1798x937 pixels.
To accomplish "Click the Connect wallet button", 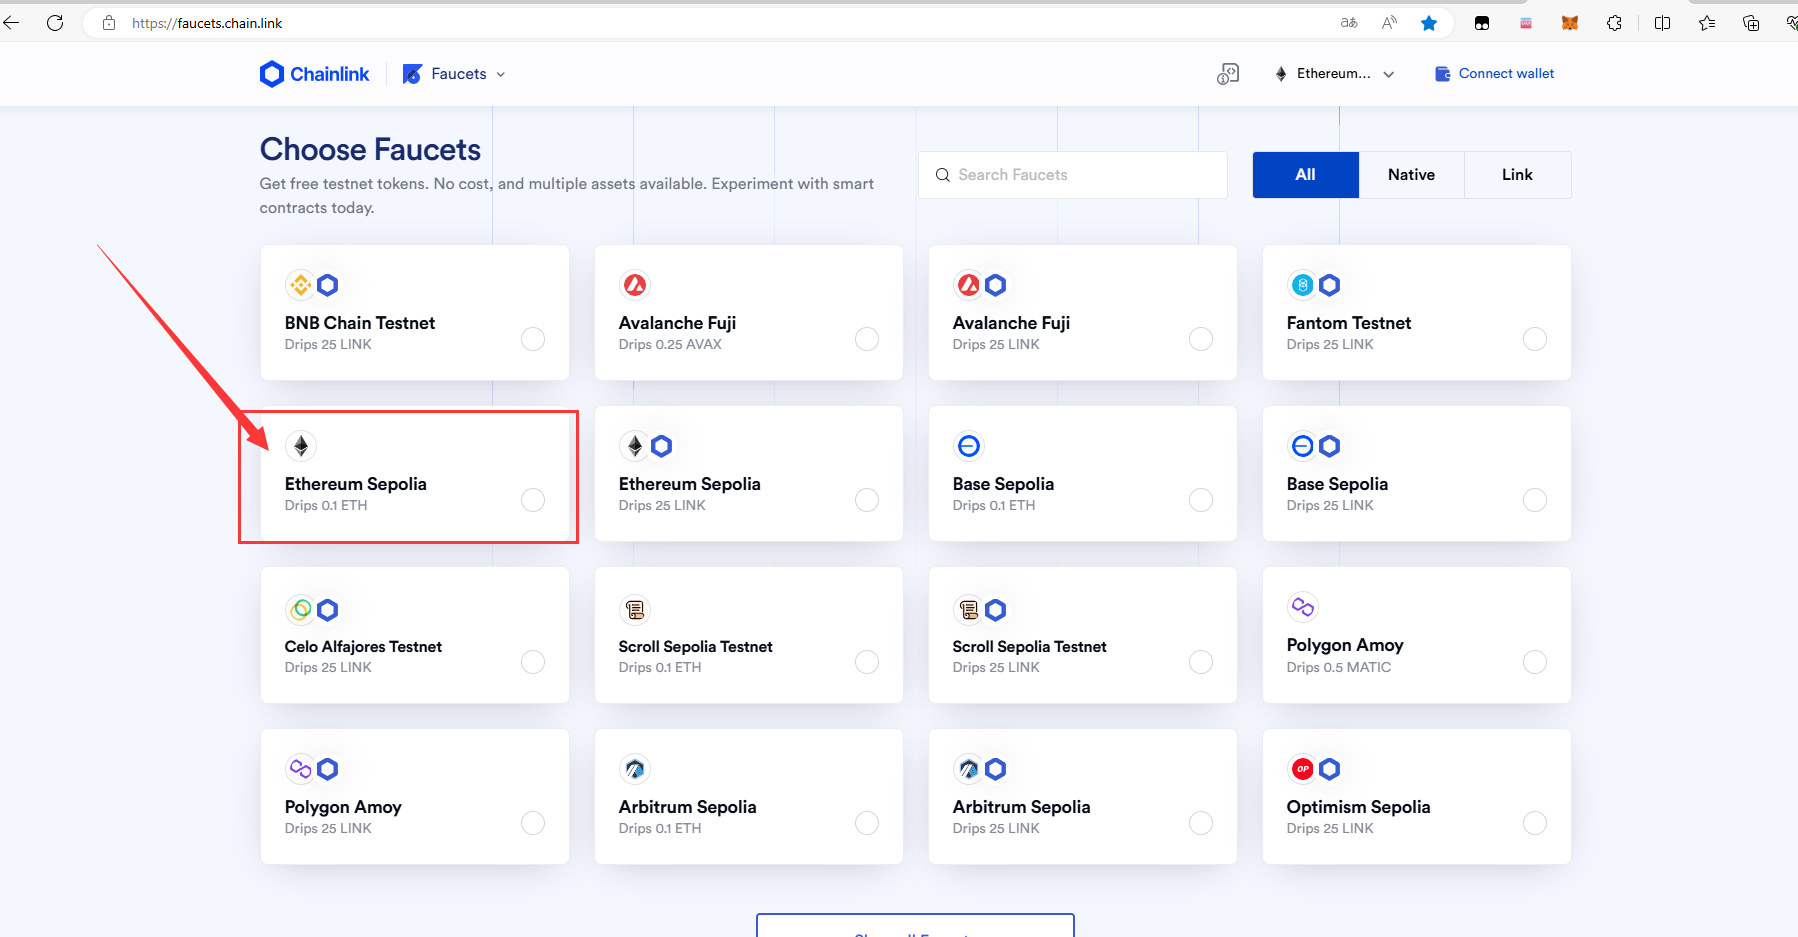I will 1494,74.
